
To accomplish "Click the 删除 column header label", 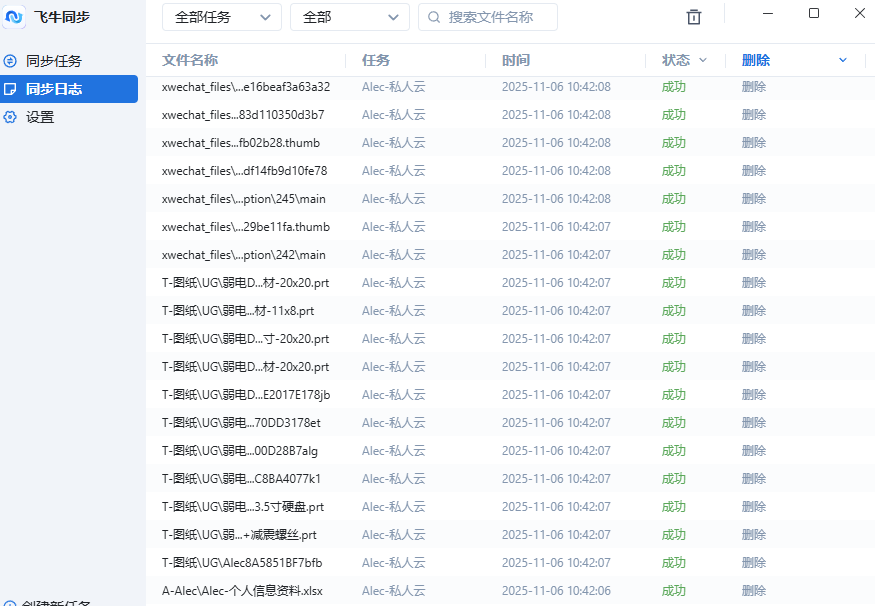I will pos(756,60).
